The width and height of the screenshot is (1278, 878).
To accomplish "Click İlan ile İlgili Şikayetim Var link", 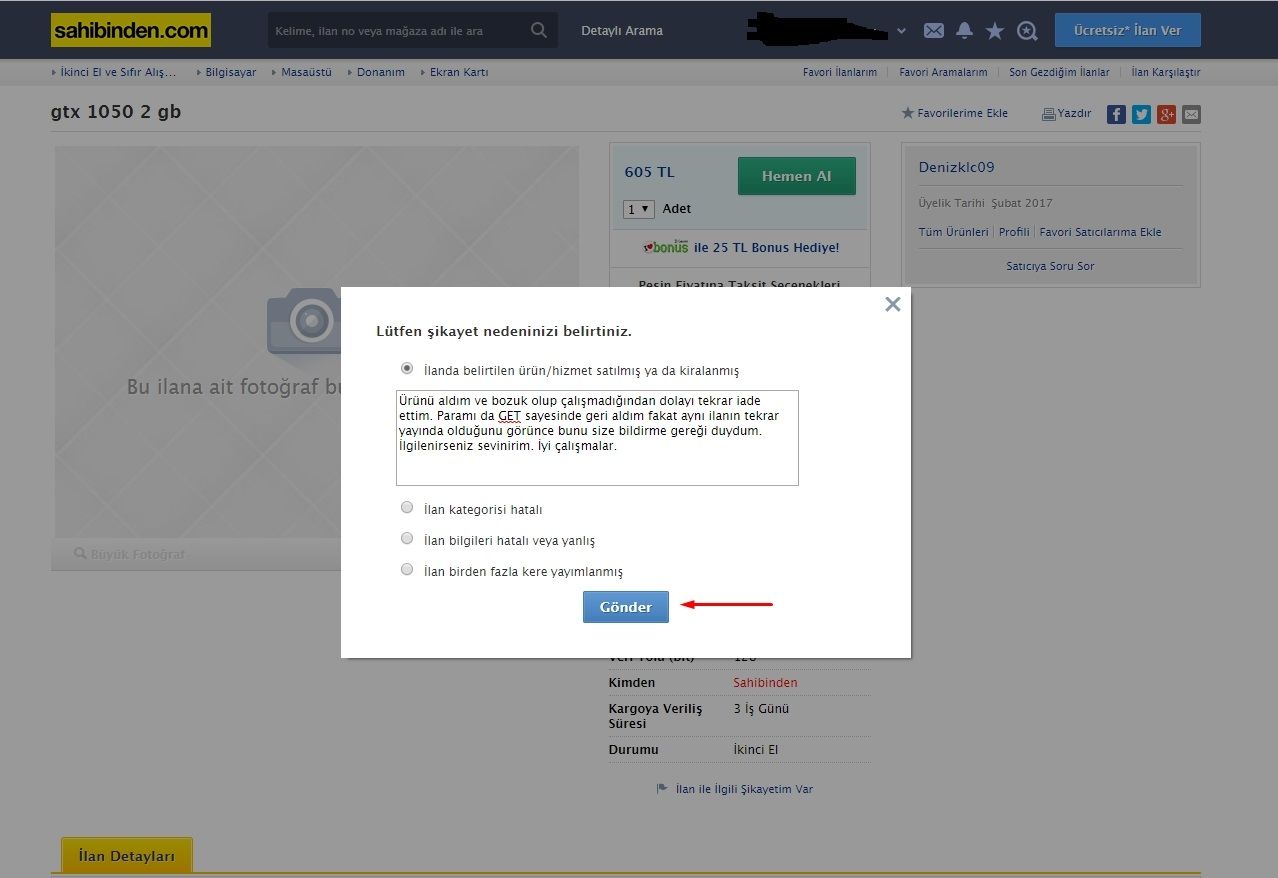I will click(736, 789).
